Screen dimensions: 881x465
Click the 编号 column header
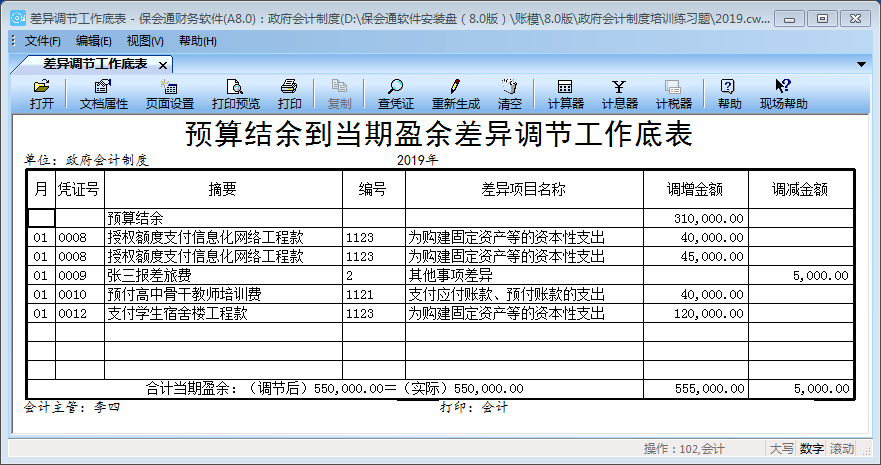click(374, 189)
